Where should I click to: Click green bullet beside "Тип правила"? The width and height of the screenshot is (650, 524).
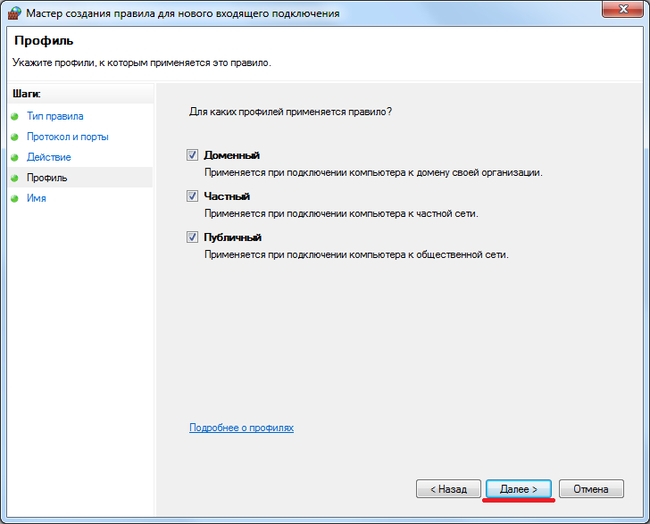(15, 116)
